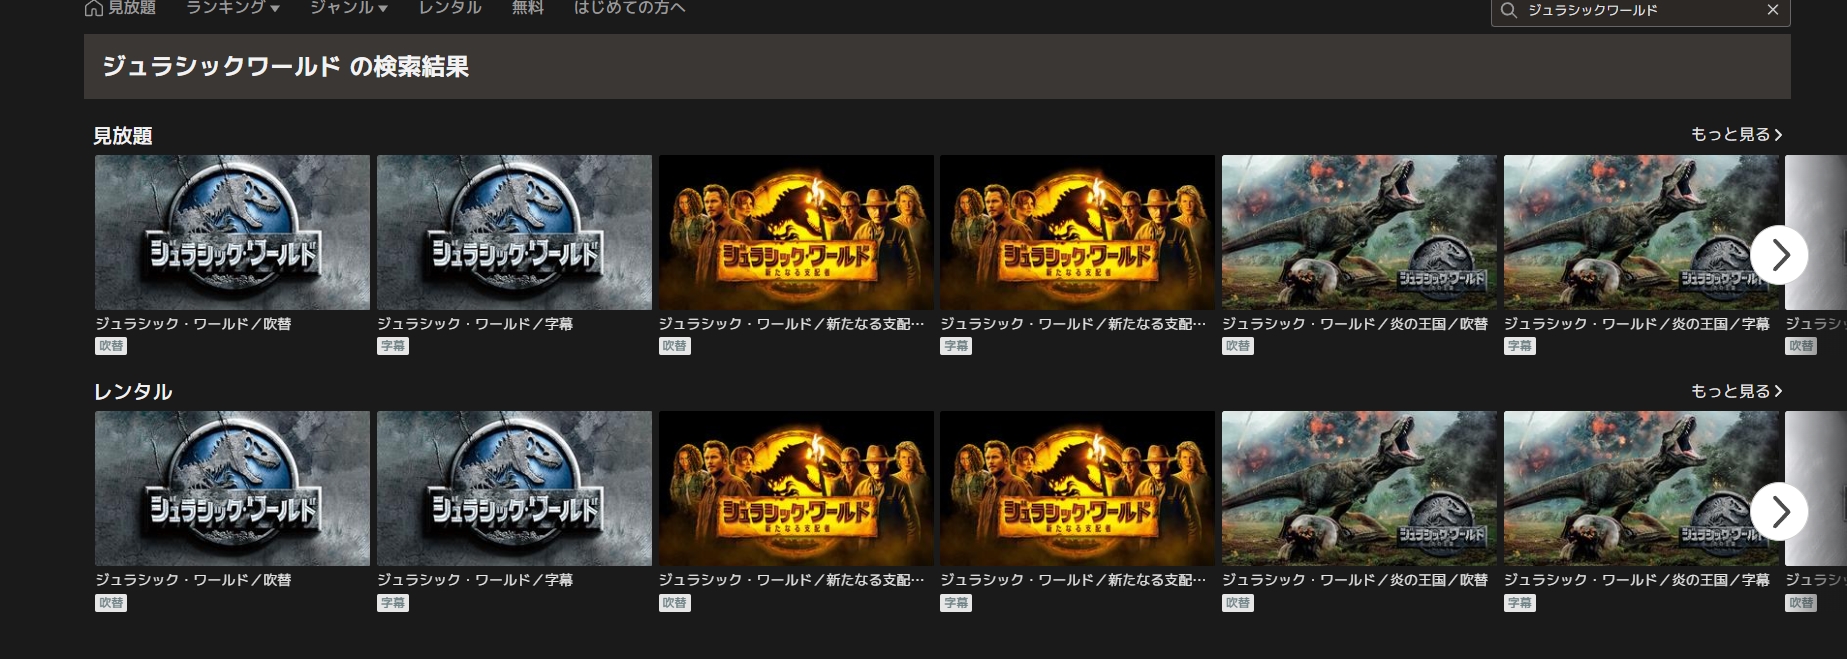Click the ジュラシックワールド の検索結果 heading

tap(286, 67)
